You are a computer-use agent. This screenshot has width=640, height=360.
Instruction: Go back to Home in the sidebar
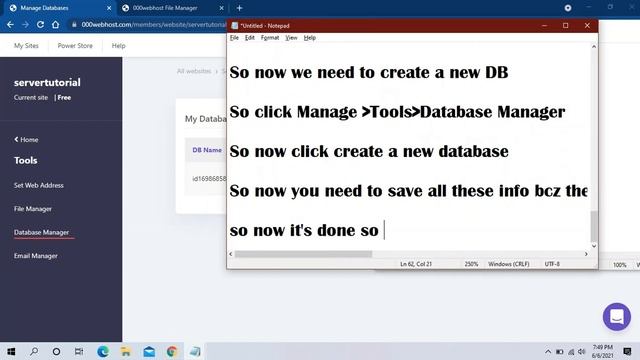(x=26, y=140)
